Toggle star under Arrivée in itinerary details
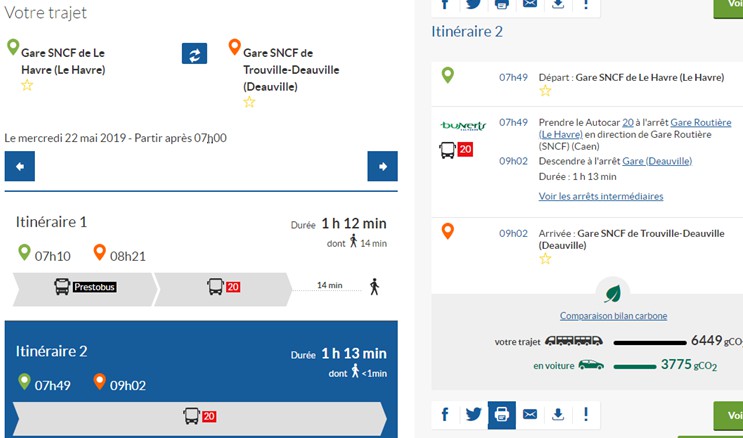Image resolution: width=743 pixels, height=438 pixels. point(545,259)
